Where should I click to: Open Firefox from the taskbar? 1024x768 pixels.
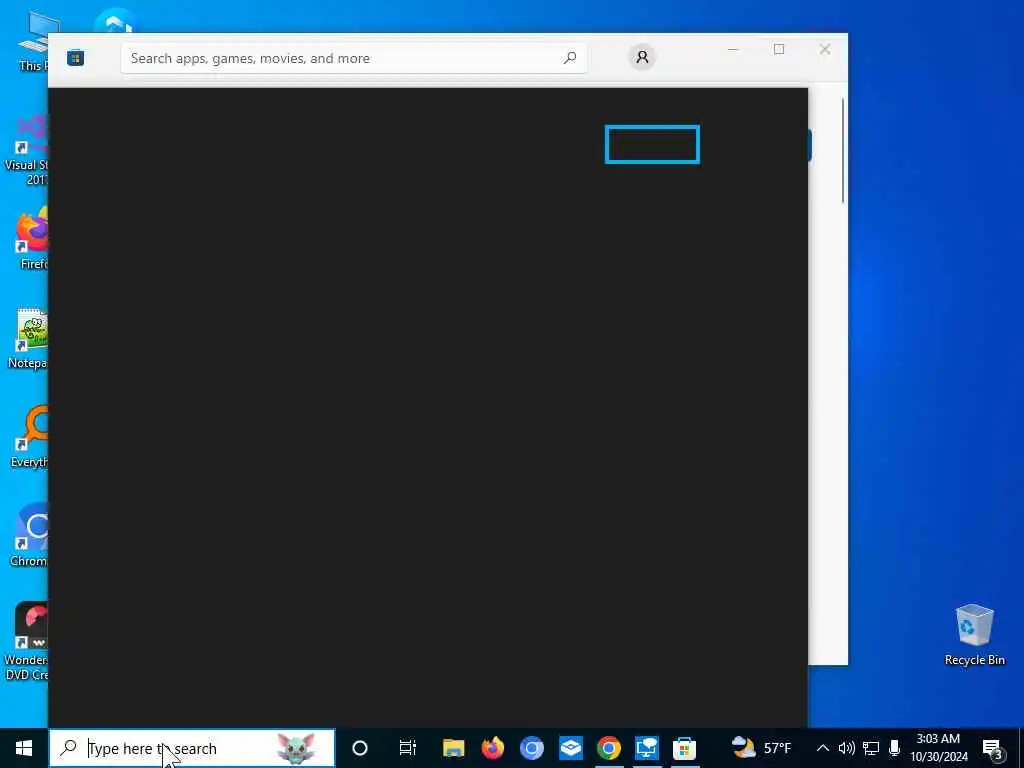pos(492,748)
